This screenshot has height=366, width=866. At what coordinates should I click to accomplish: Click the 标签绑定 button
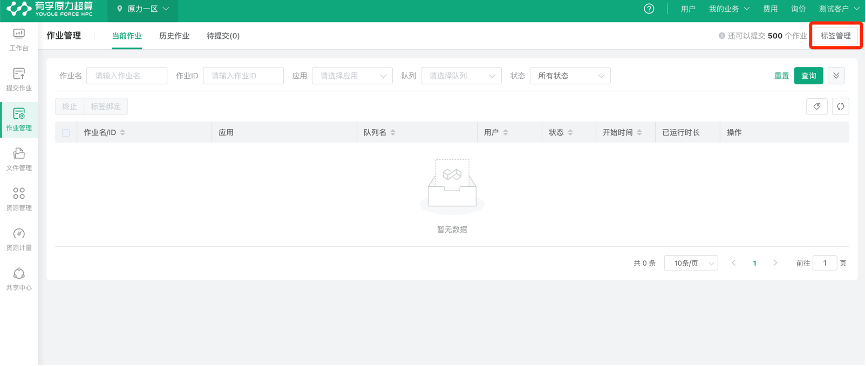[x=106, y=107]
